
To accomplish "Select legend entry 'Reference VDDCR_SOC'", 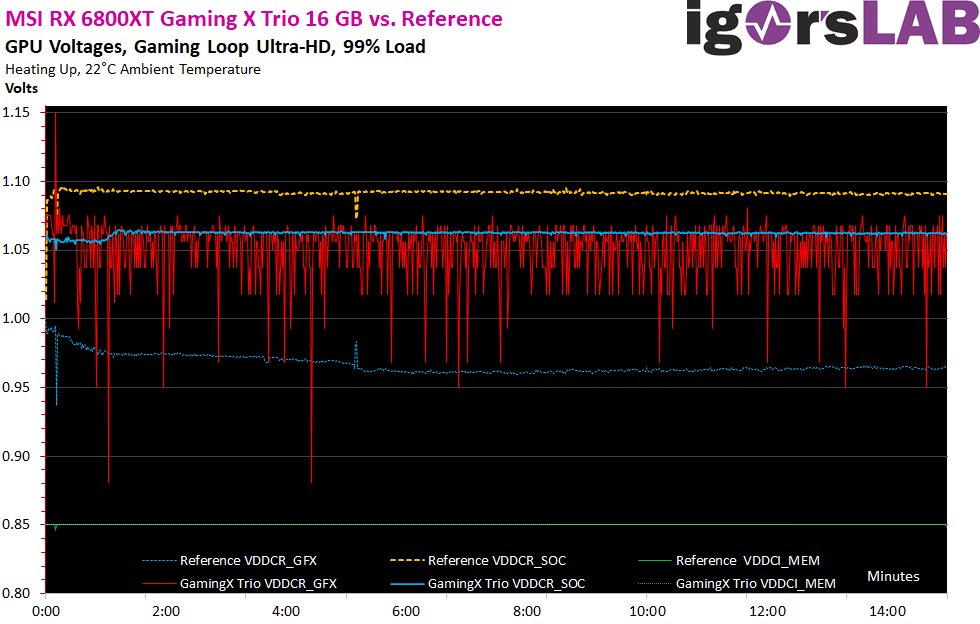I will tap(497, 561).
